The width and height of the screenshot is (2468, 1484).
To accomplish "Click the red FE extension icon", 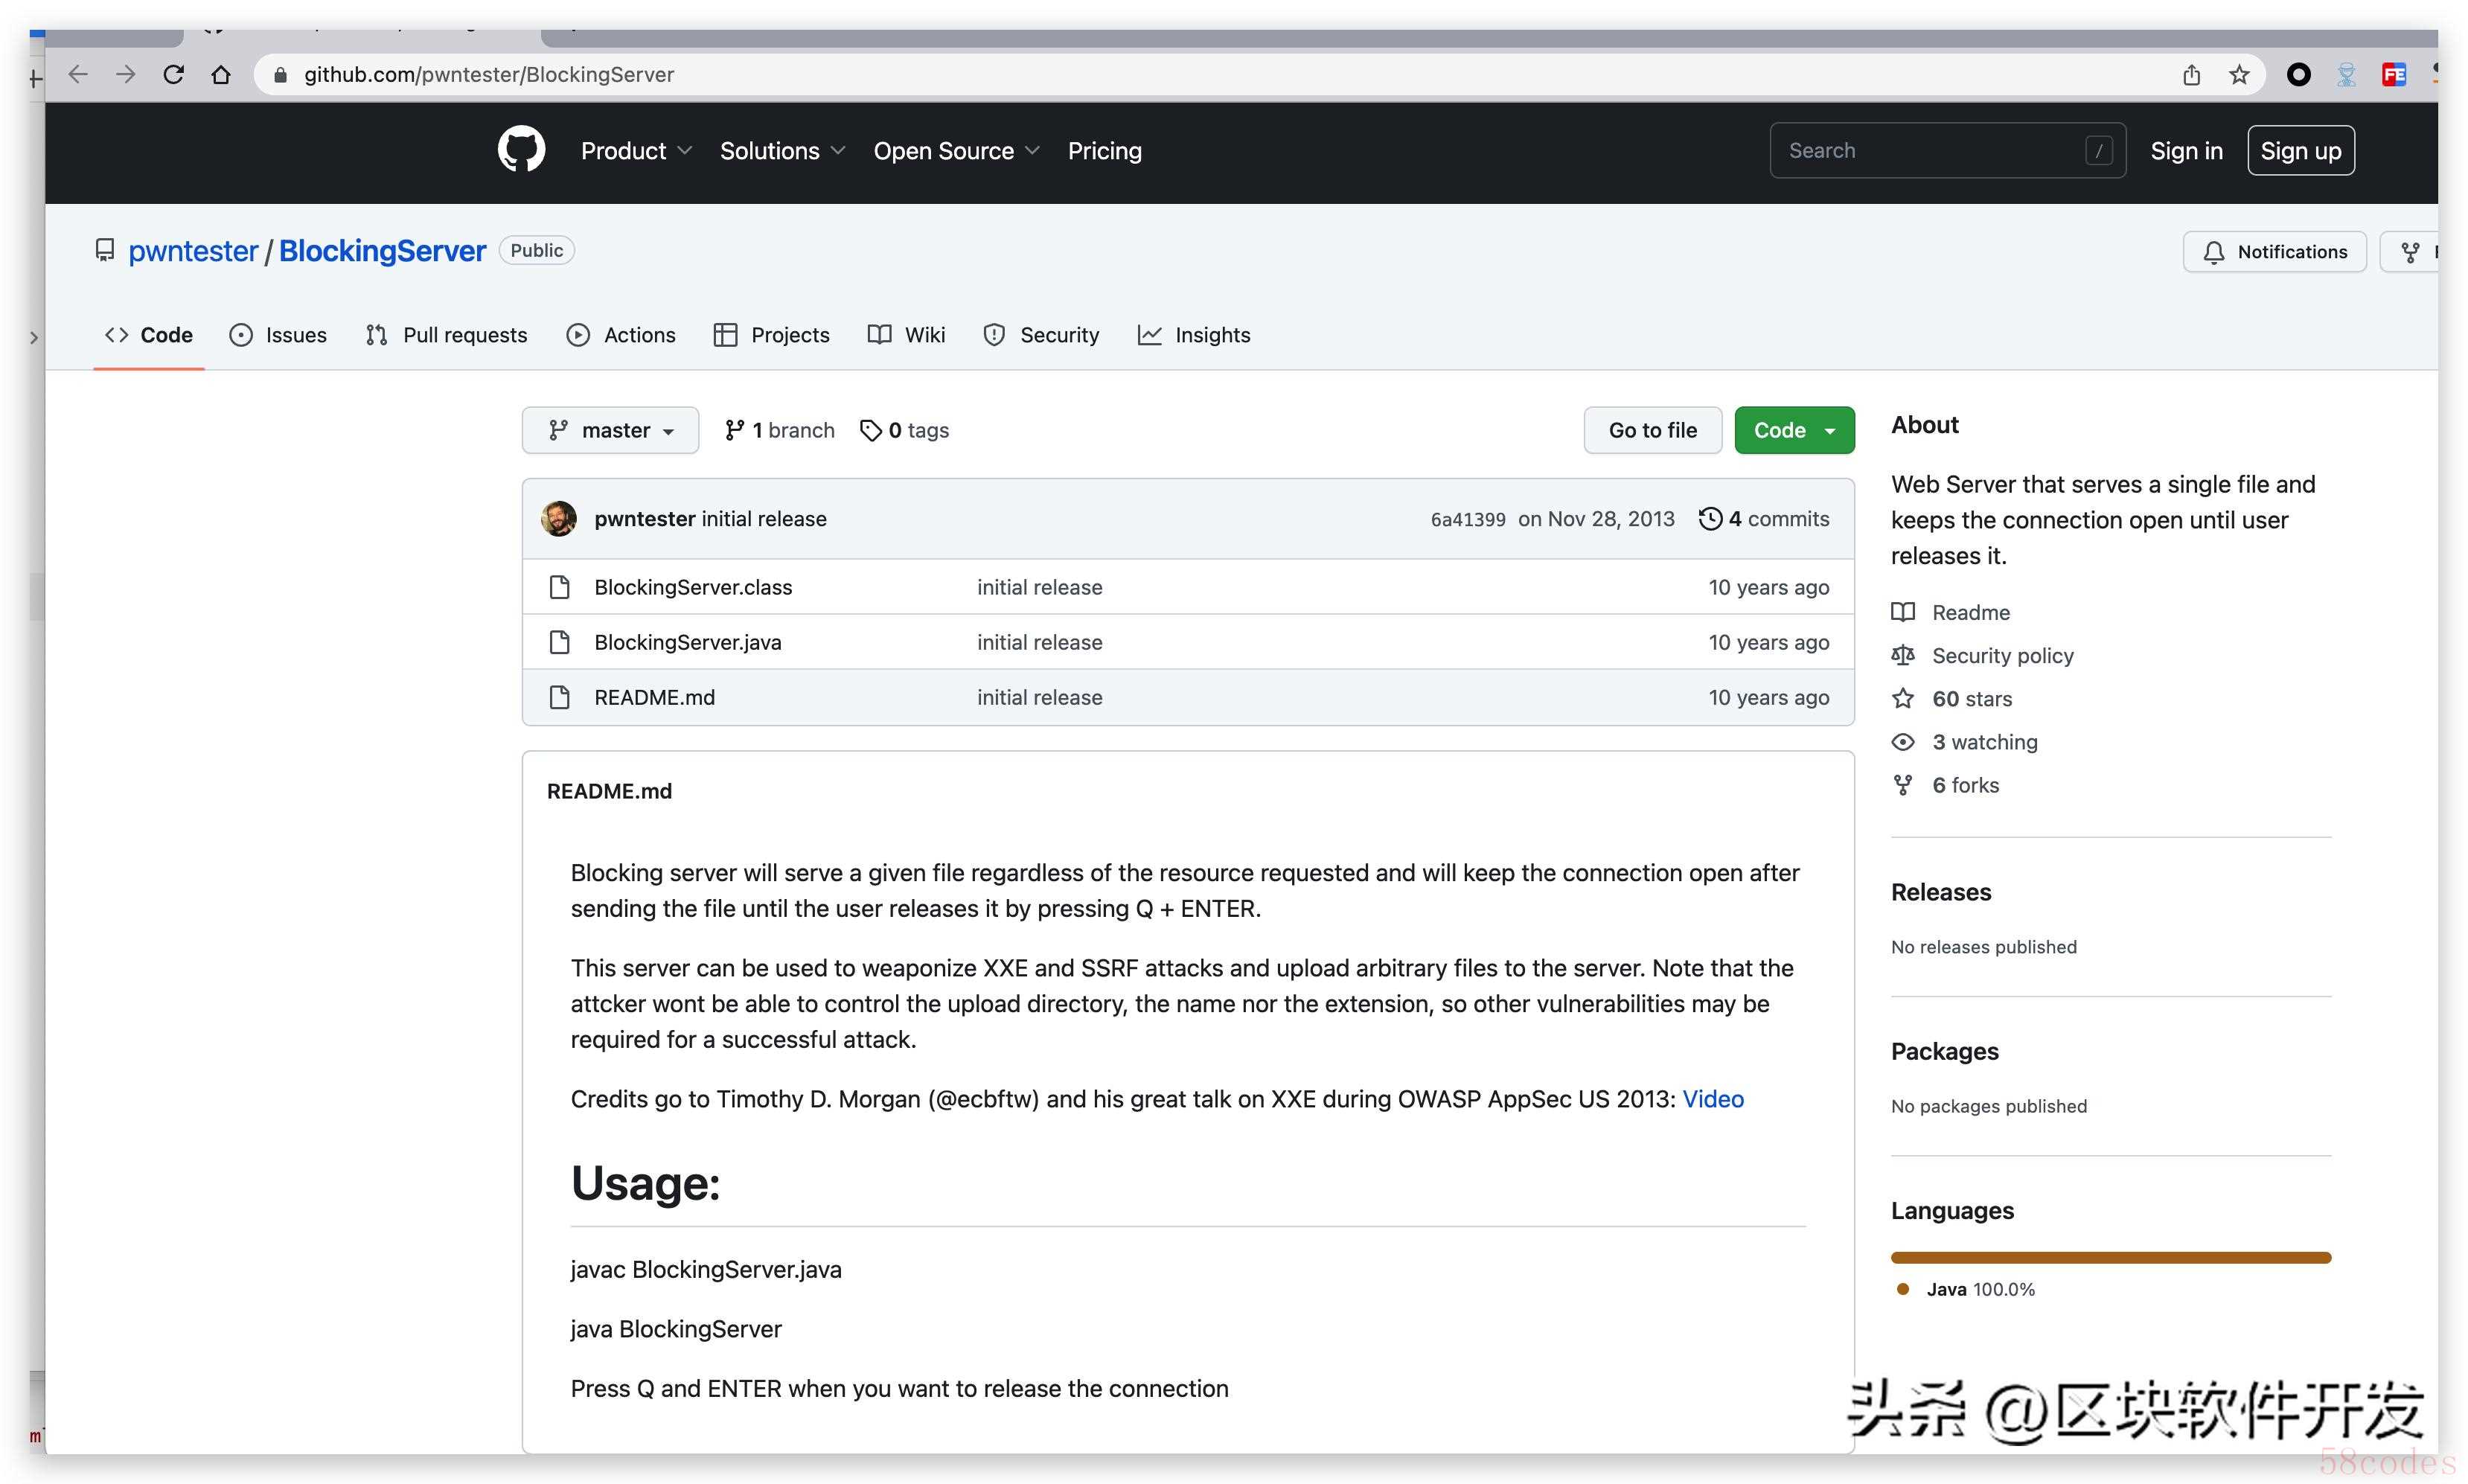I will pos(2394,75).
